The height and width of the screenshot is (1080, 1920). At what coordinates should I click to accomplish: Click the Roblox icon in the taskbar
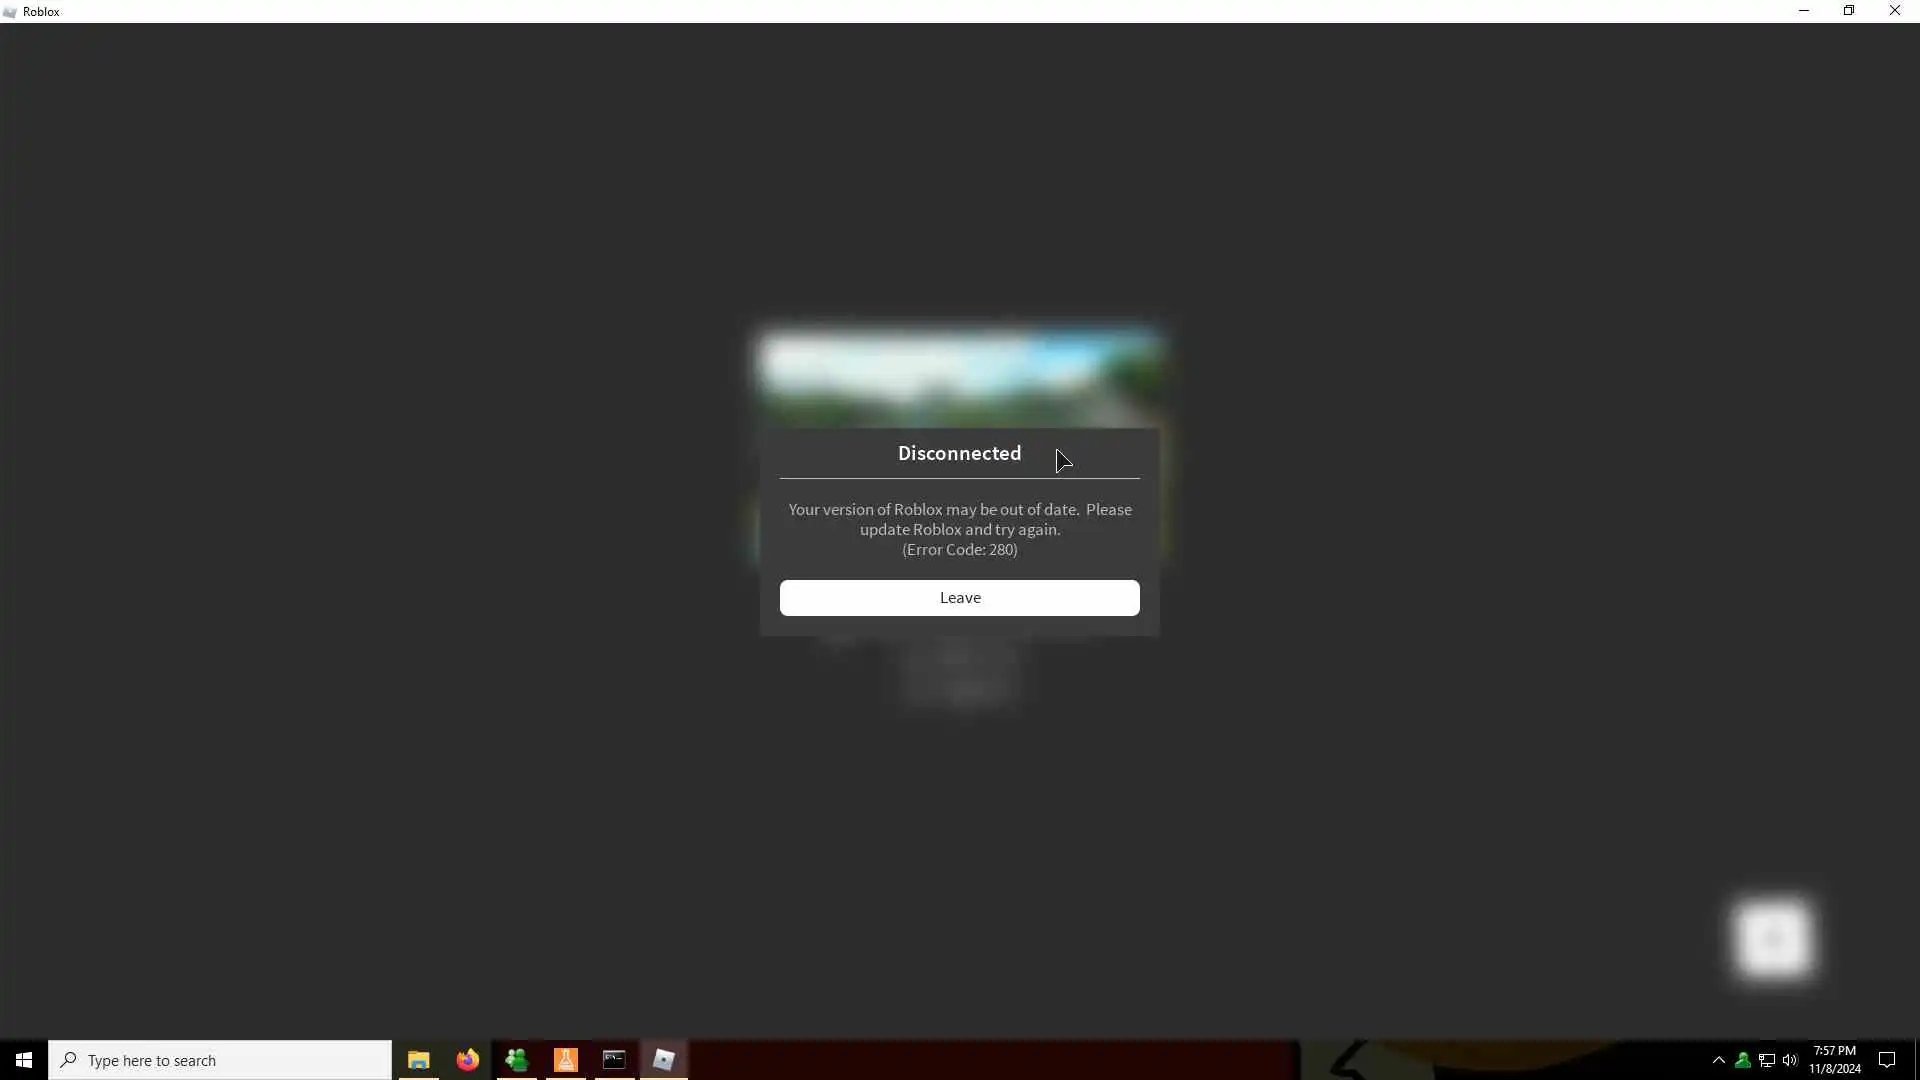click(x=664, y=1060)
